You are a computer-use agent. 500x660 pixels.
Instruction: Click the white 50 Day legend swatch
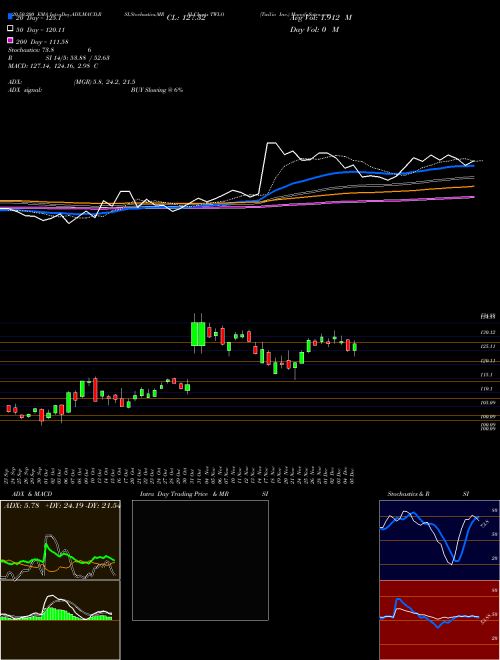pos(10,28)
